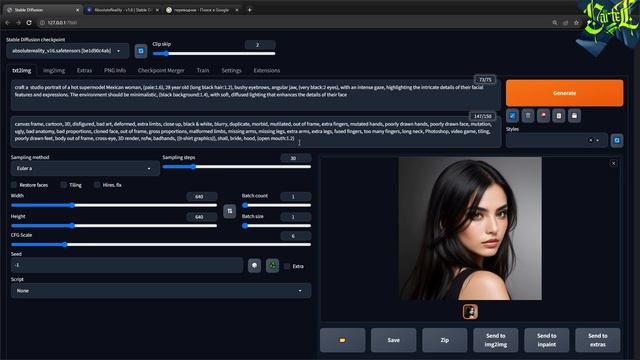Close the image preview with X
This screenshot has height=360, width=640.
[613, 163]
